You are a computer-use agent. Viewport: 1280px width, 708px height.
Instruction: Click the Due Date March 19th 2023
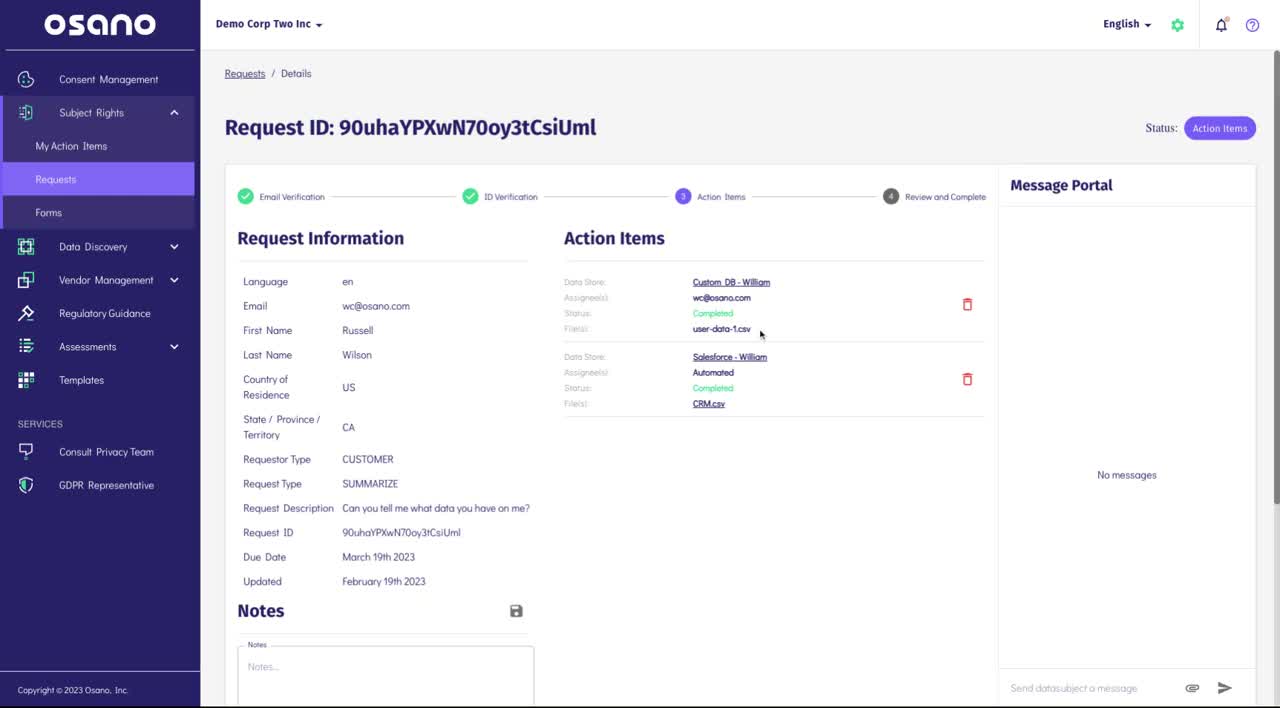378,557
